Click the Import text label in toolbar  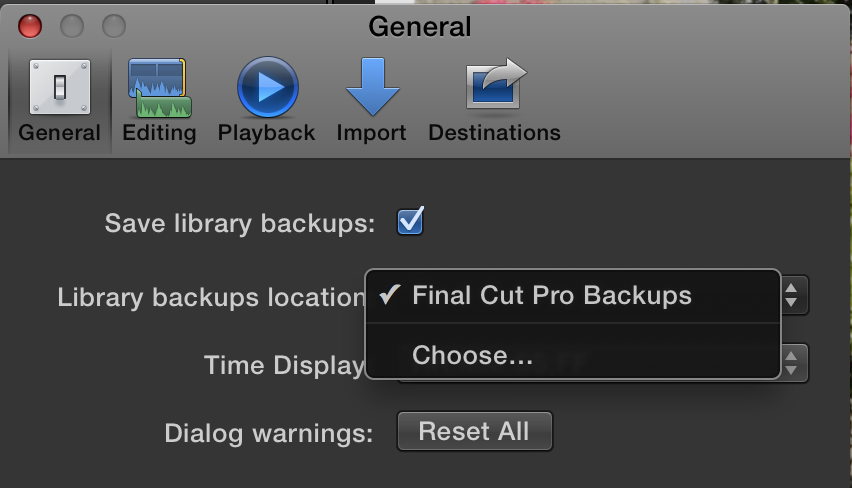pyautogui.click(x=371, y=133)
